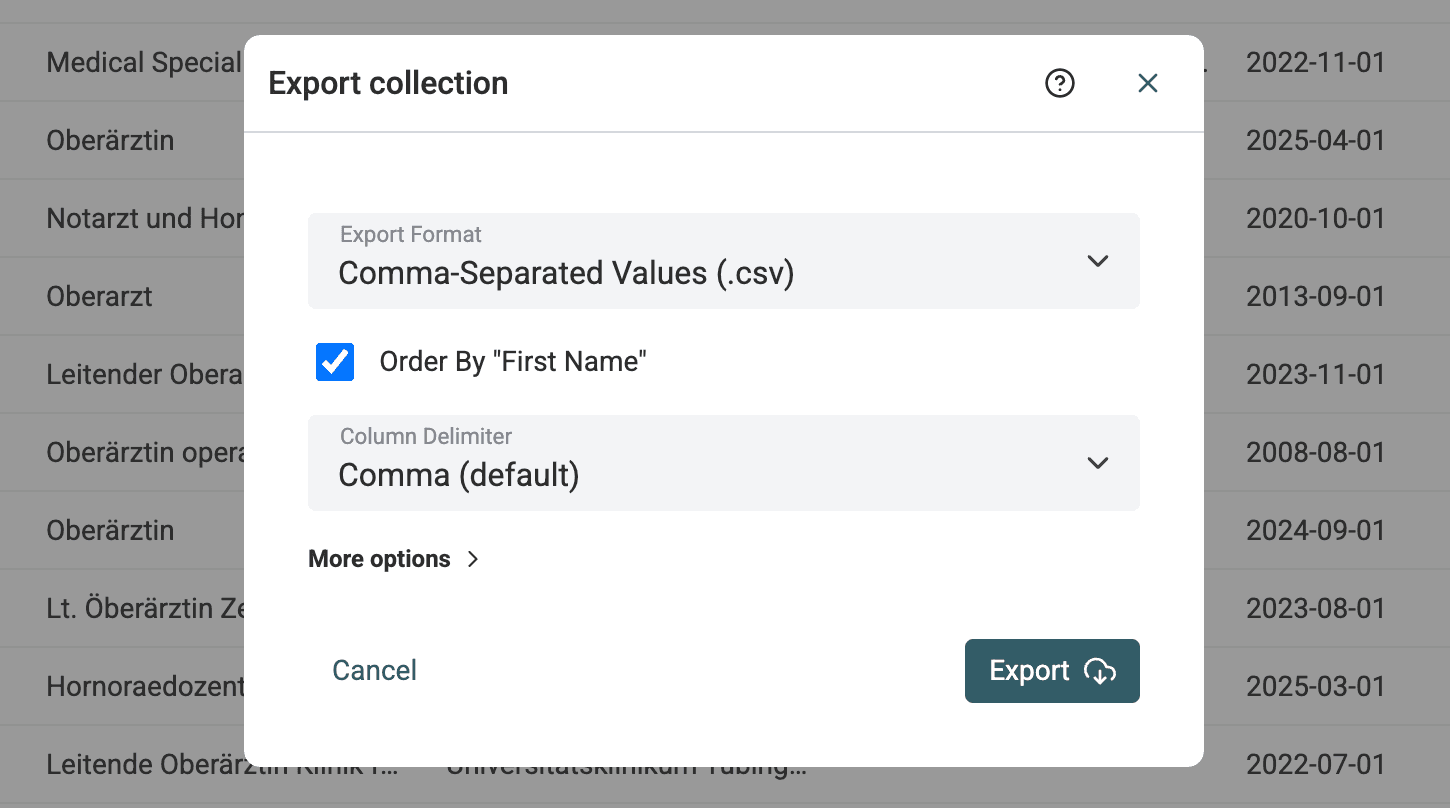
Task: Click the Lt. Öberärztin row title
Action: pyautogui.click(x=145, y=608)
